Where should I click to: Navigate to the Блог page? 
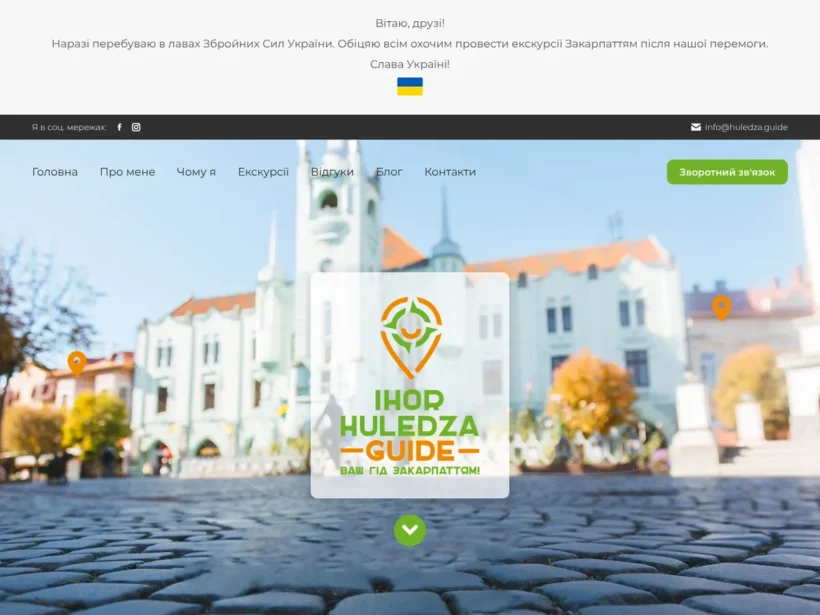(389, 172)
